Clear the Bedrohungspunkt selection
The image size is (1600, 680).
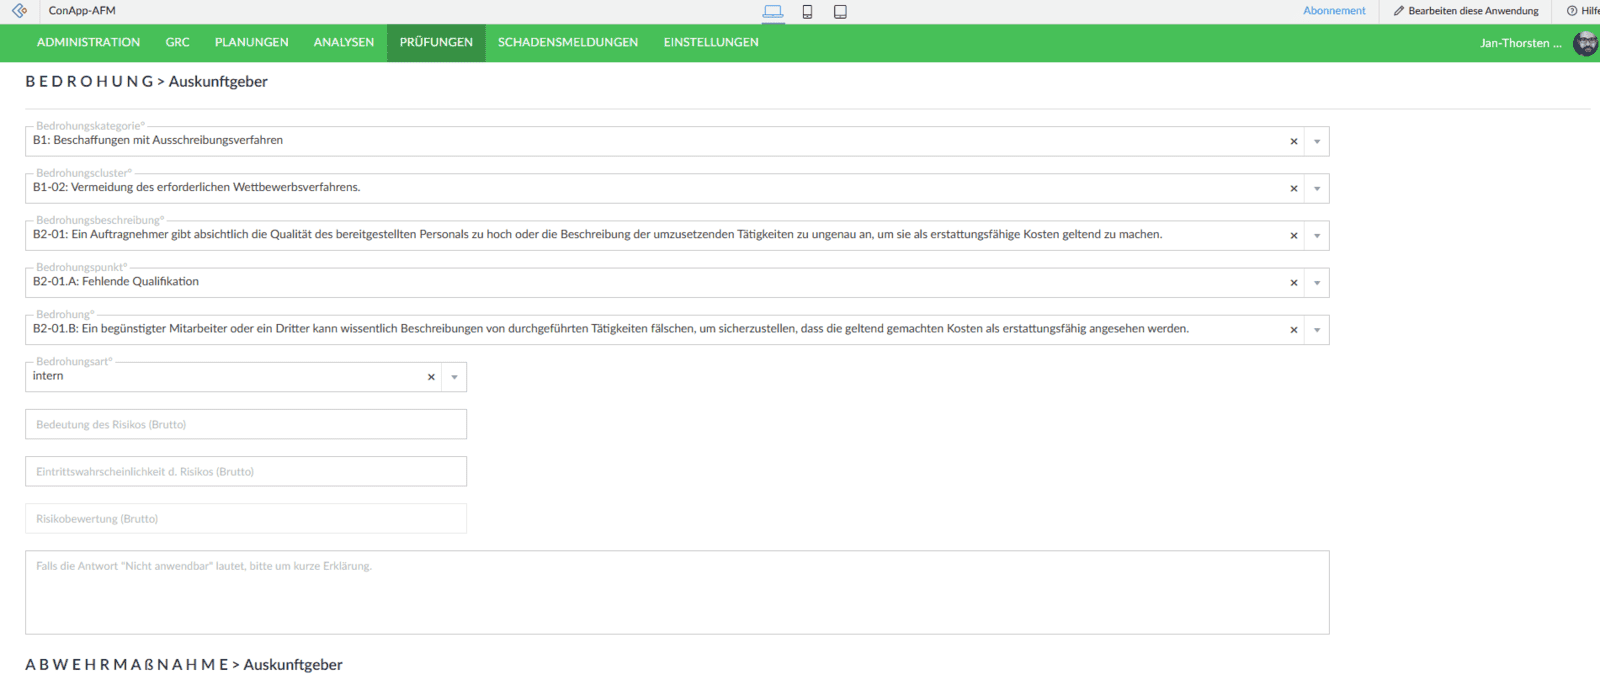click(1293, 283)
